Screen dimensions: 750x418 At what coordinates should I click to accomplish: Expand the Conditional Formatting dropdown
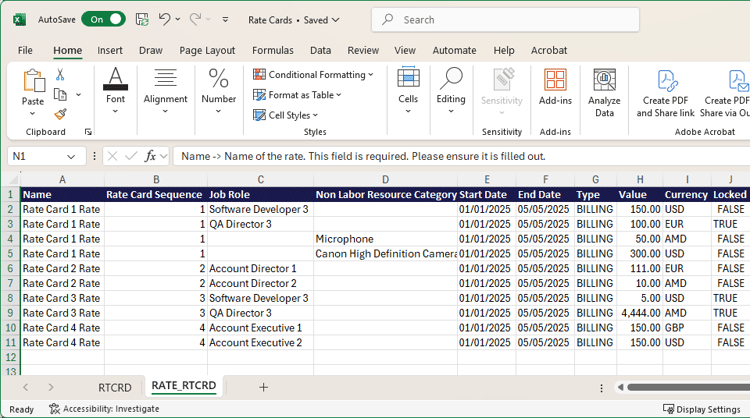[x=313, y=75]
